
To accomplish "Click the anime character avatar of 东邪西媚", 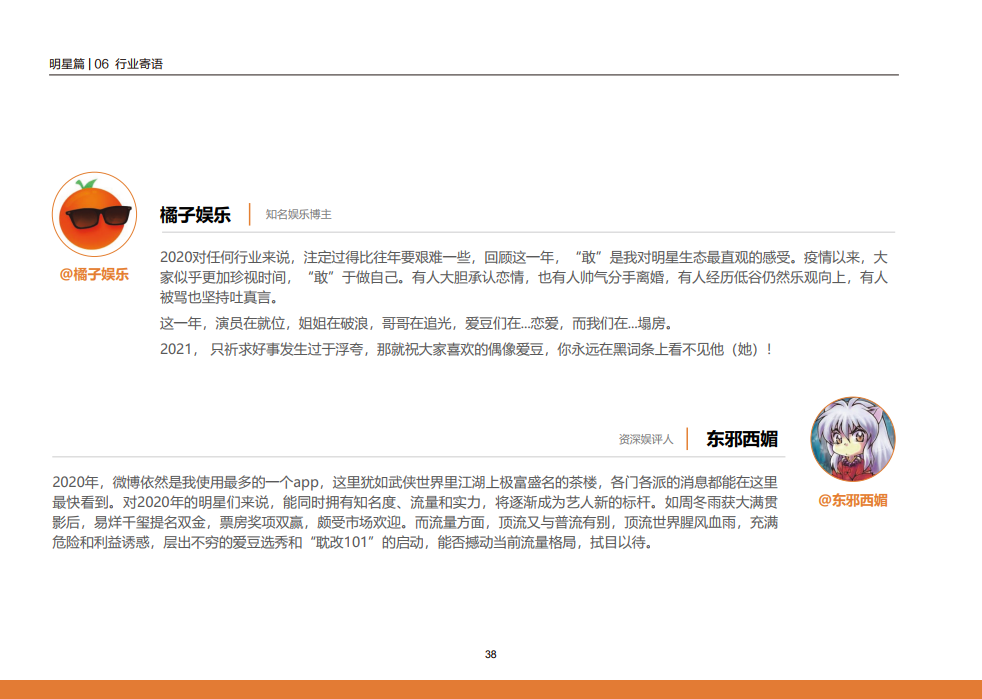I will (852, 439).
